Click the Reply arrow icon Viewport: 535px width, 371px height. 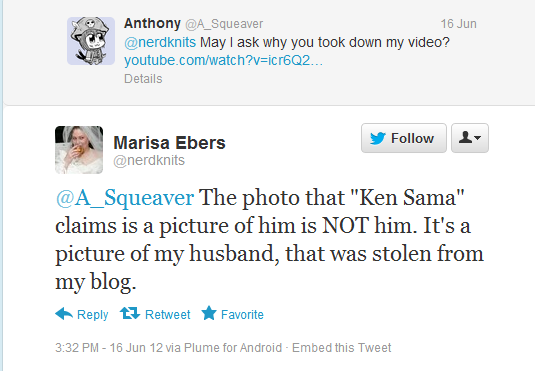pyautogui.click(x=64, y=313)
